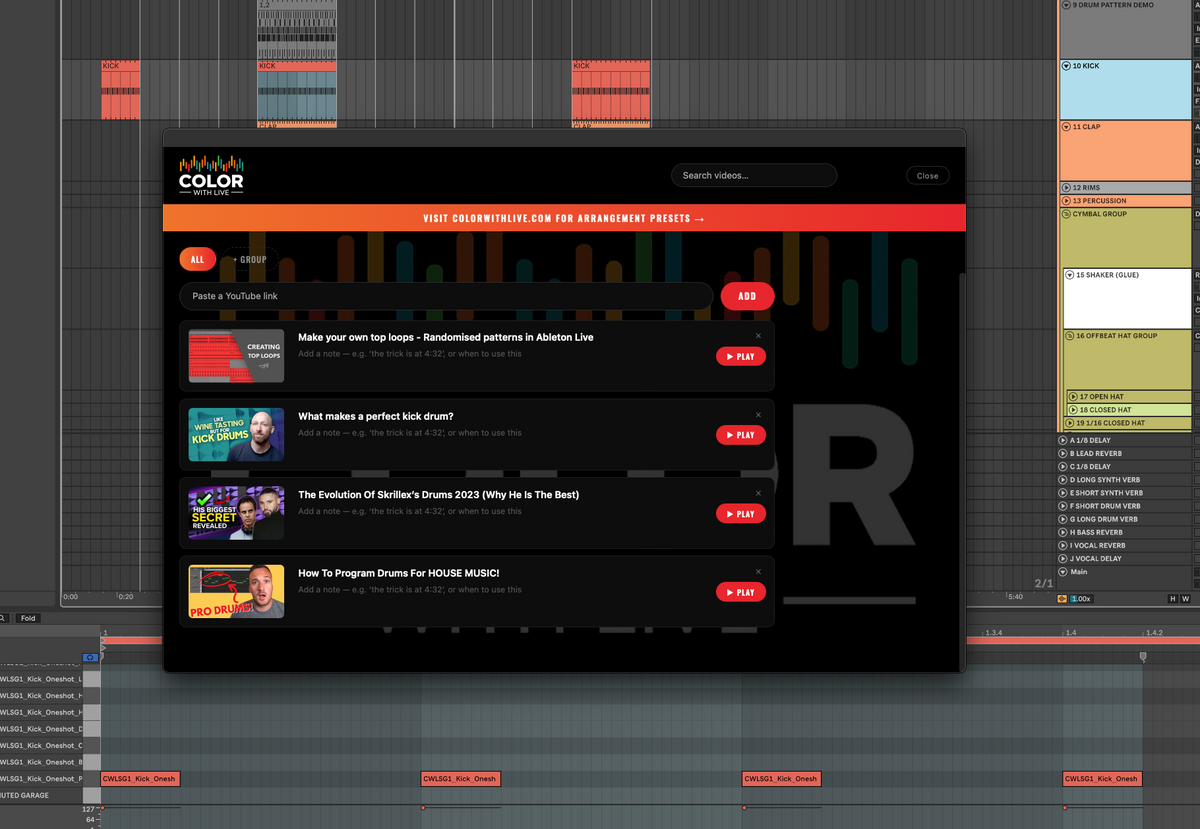1200x829 pixels.
Task: Toggle the H height optimize button
Action: click(x=1173, y=598)
